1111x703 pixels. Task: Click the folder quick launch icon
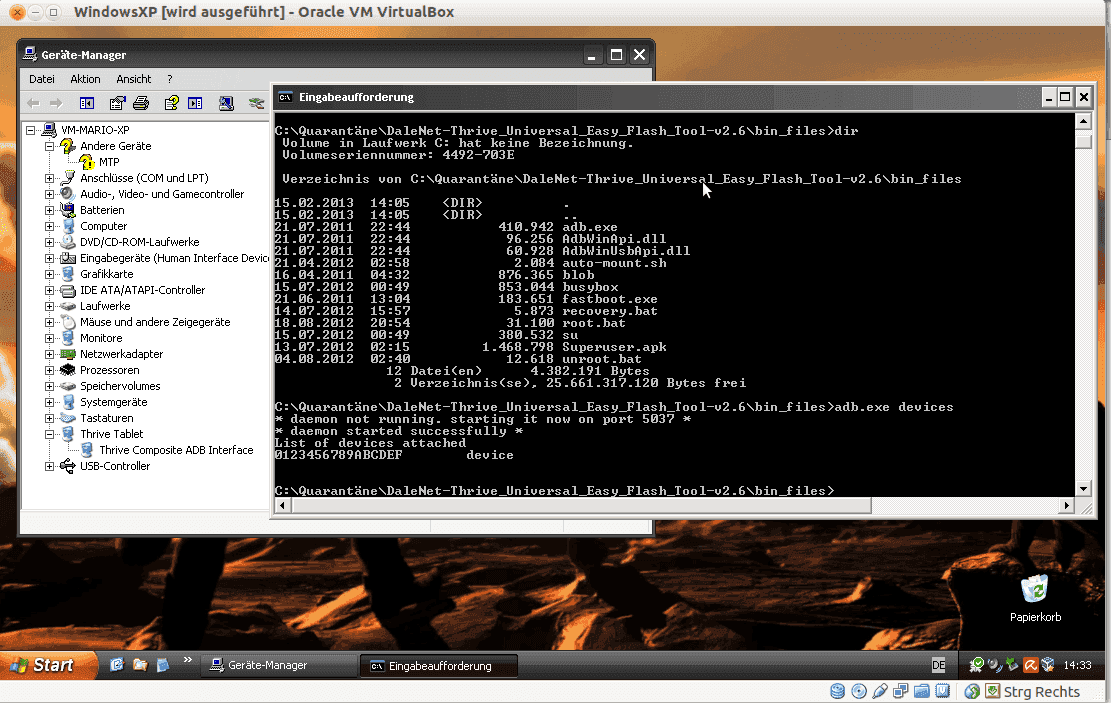tap(140, 665)
